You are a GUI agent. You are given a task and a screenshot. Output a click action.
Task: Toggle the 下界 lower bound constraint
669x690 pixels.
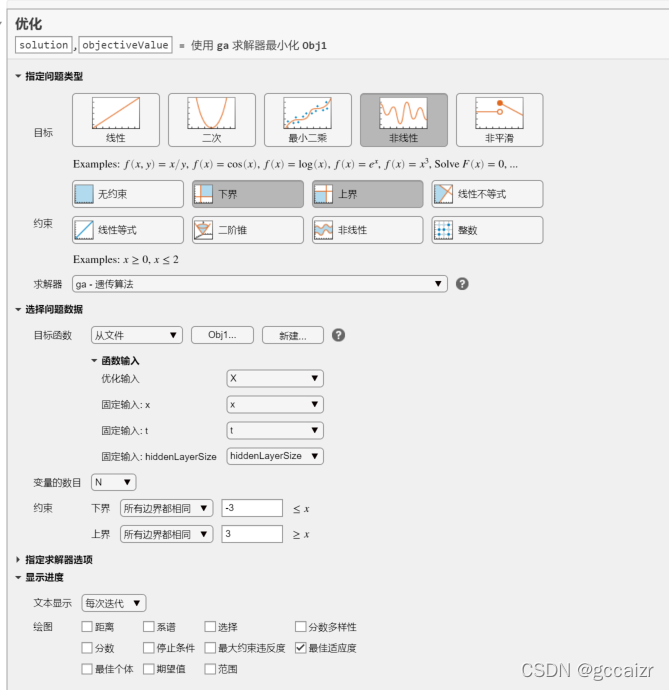[248, 194]
